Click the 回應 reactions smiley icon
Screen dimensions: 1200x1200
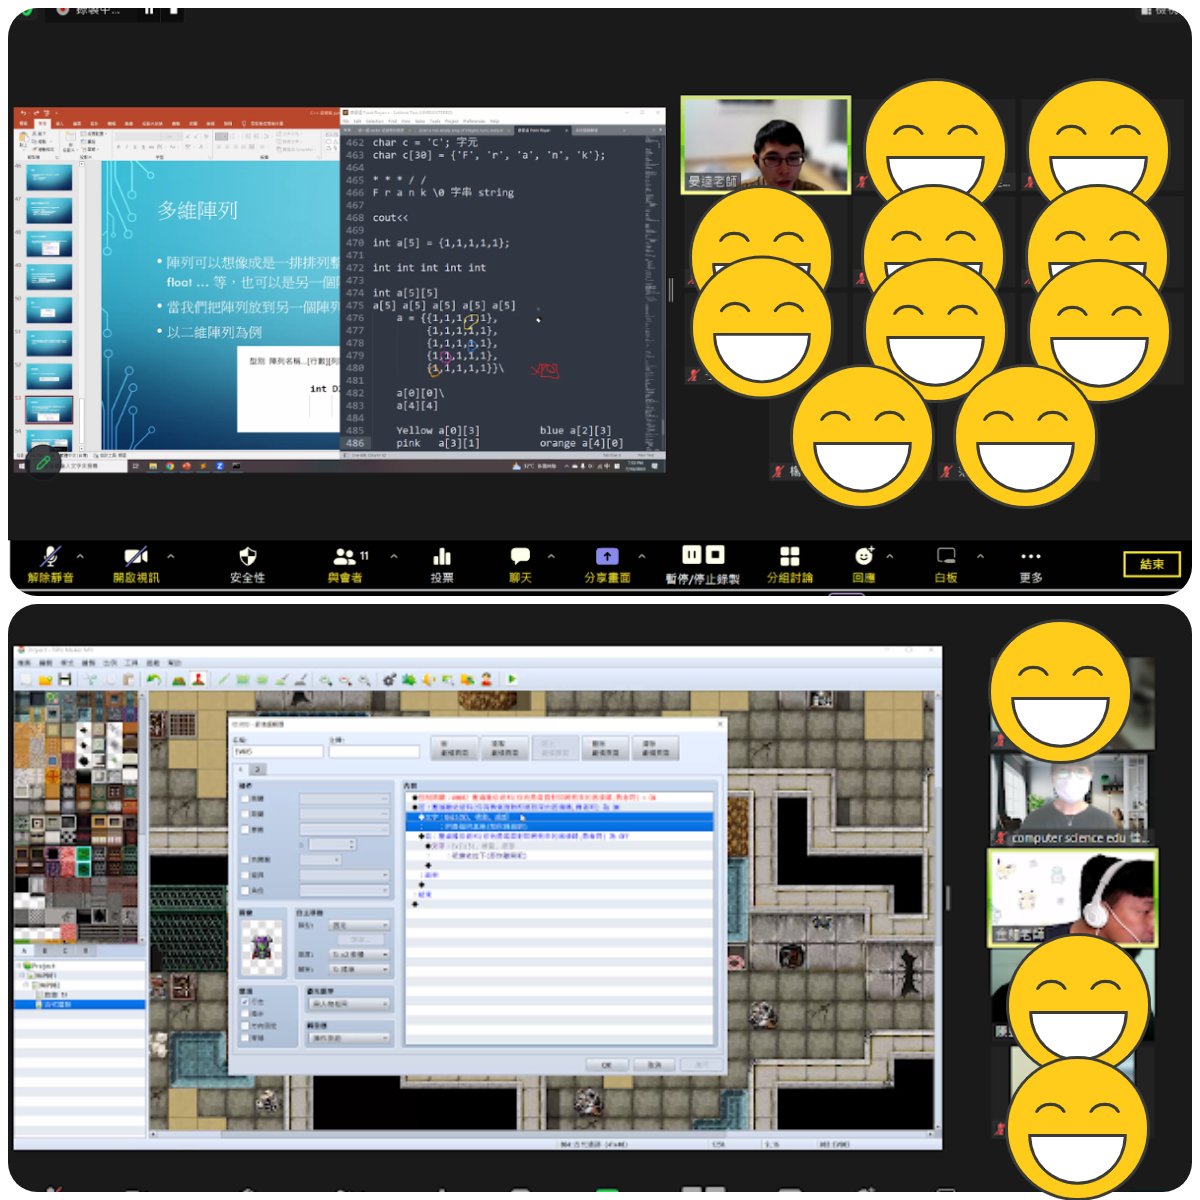pyautogui.click(x=864, y=557)
